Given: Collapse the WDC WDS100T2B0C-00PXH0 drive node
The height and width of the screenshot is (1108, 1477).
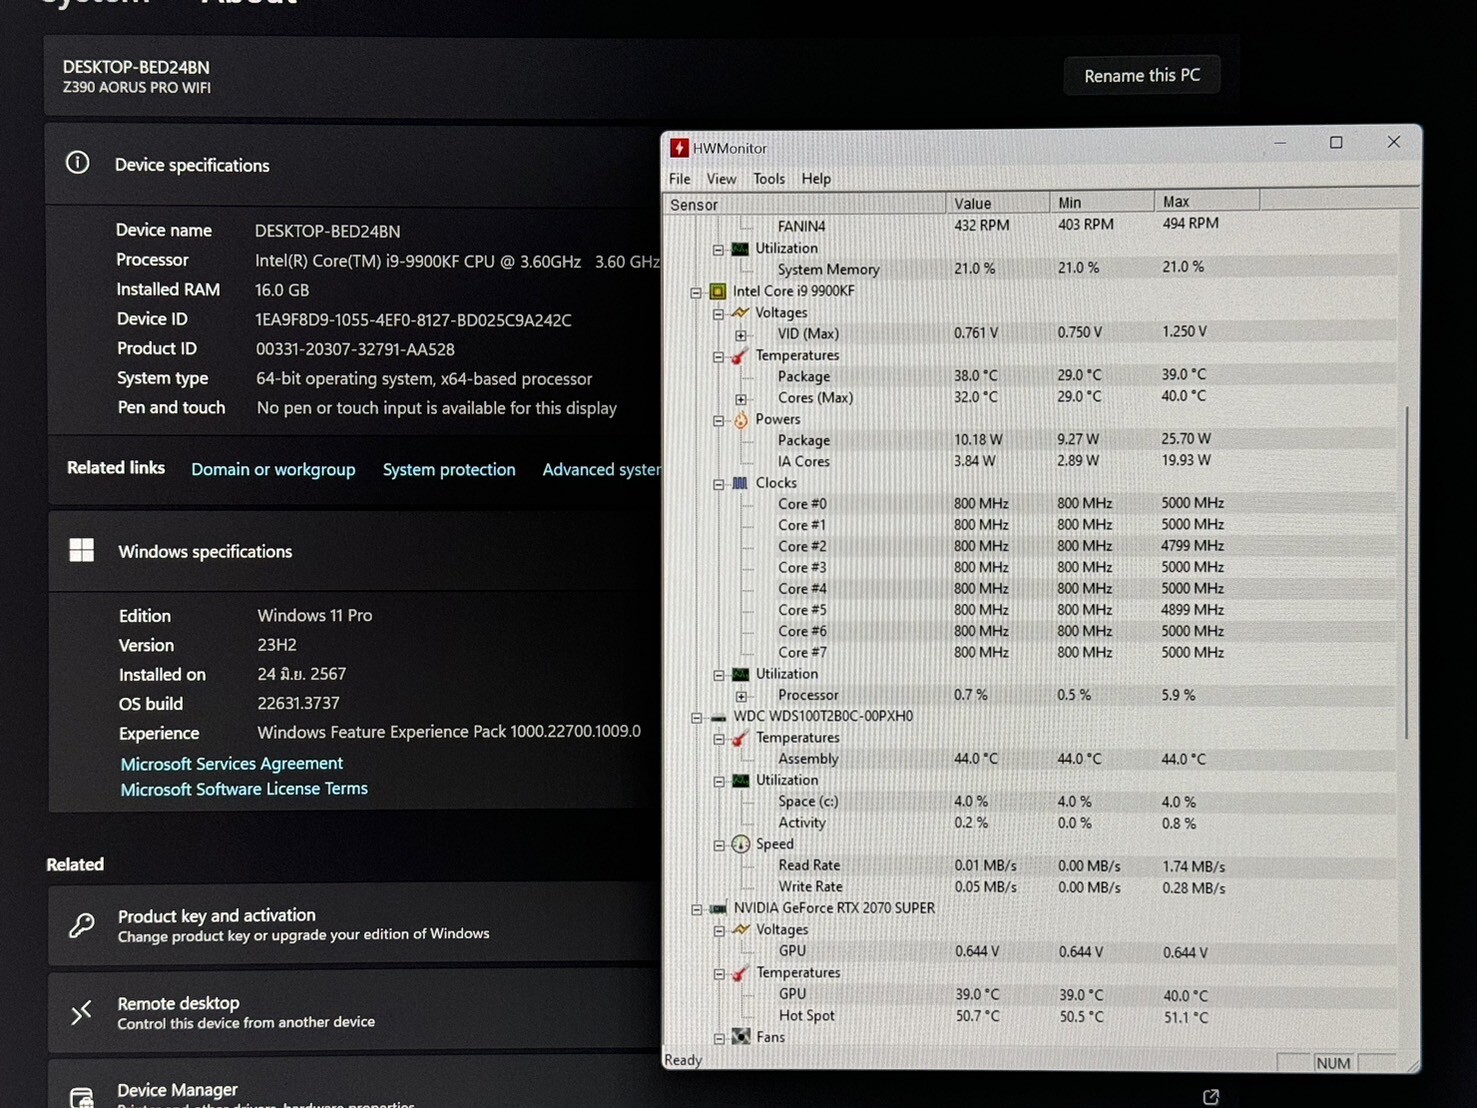Looking at the screenshot, I should [x=696, y=717].
